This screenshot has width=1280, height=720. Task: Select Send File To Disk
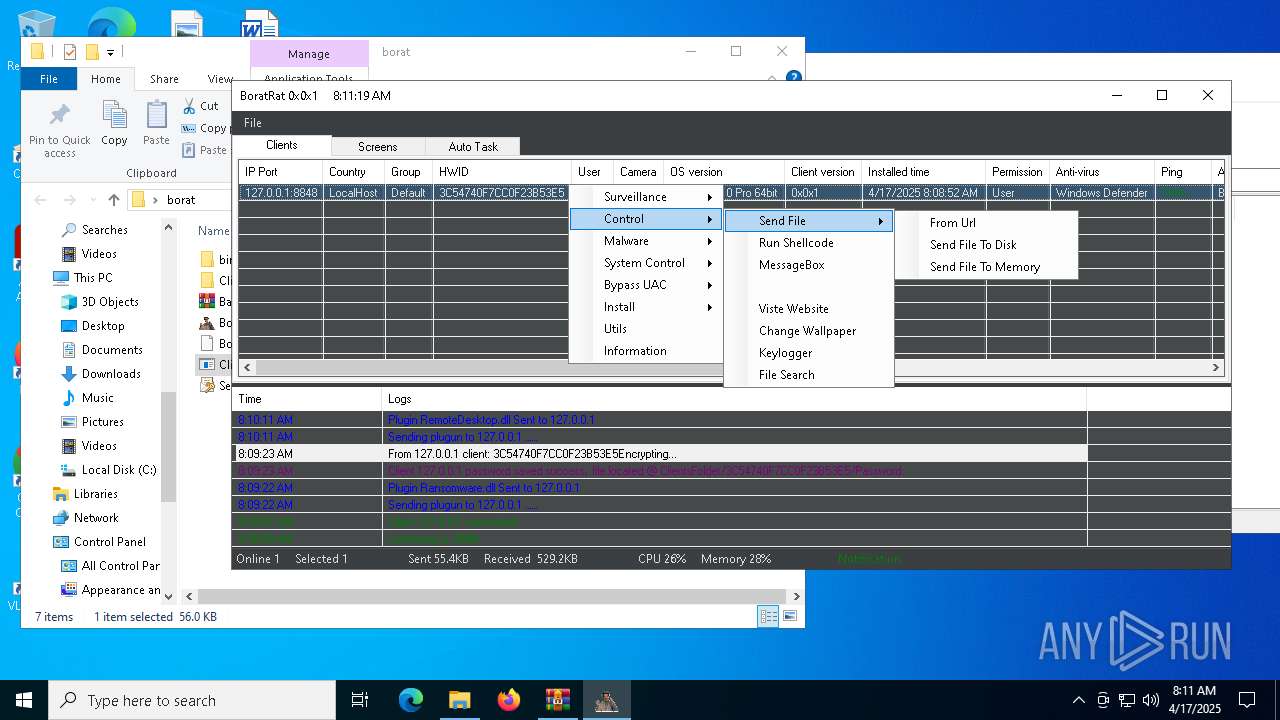pyautogui.click(x=986, y=245)
